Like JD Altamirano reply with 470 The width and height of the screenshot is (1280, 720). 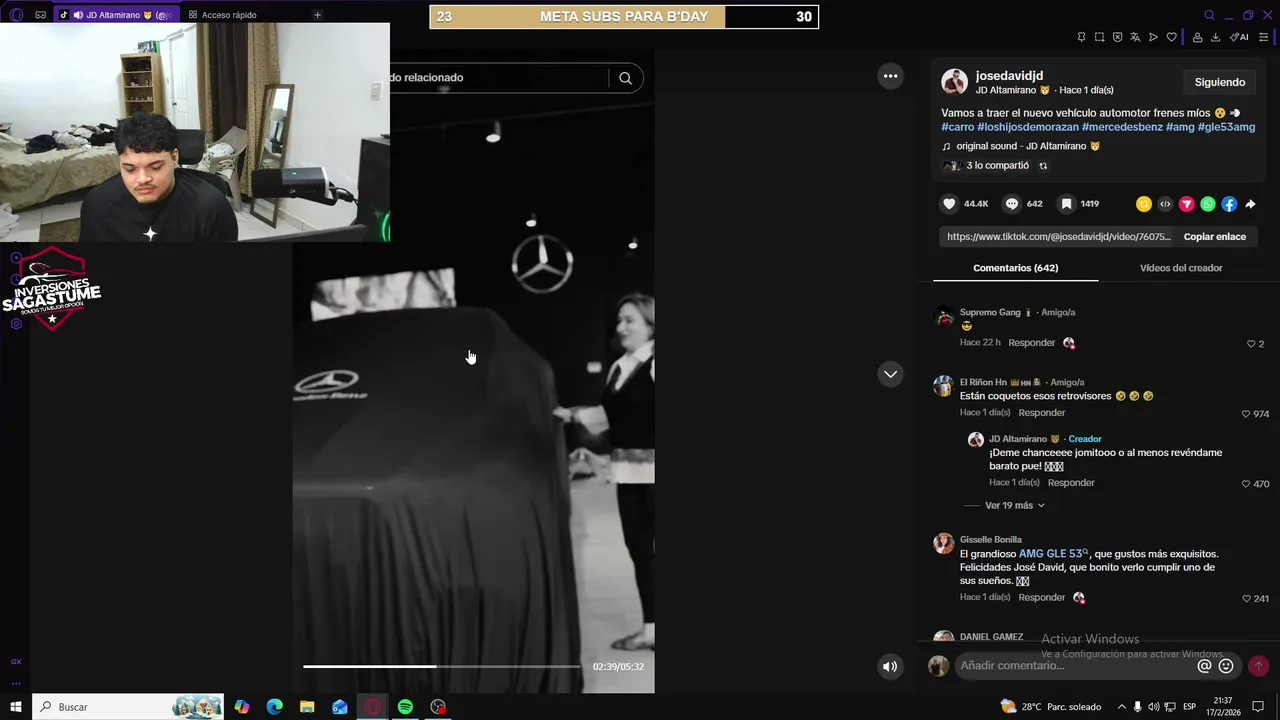pyautogui.click(x=1246, y=484)
